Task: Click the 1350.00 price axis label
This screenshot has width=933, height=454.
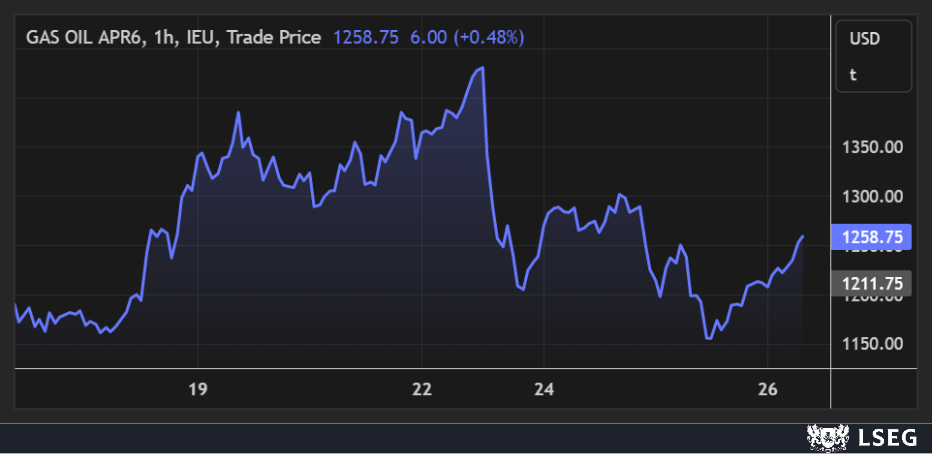Action: pyautogui.click(x=873, y=148)
